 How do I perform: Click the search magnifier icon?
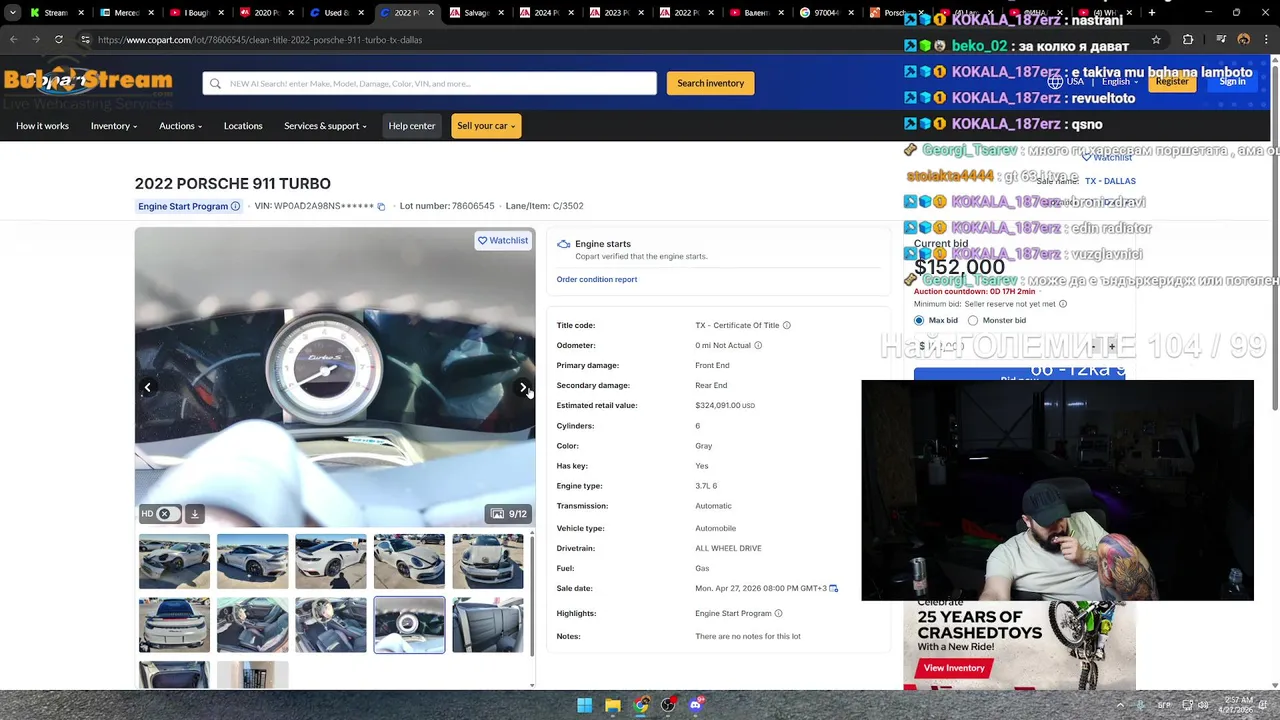(214, 83)
